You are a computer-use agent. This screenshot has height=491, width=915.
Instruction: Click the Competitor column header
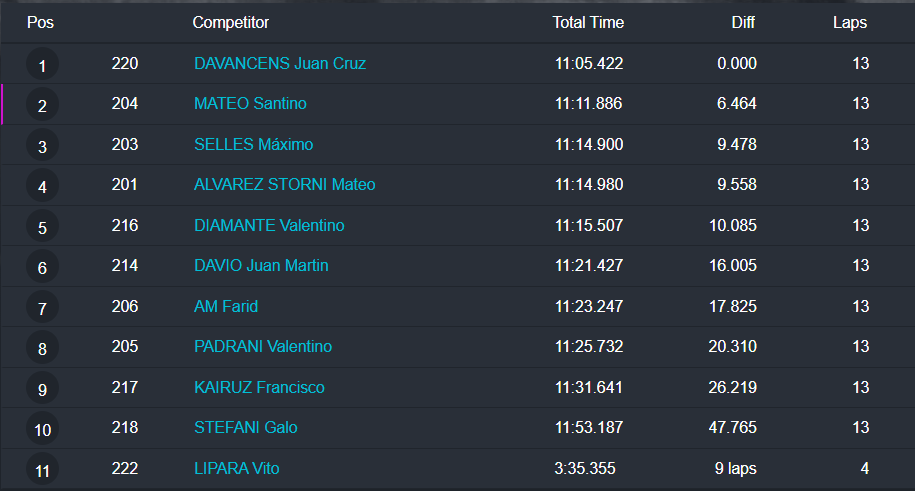tap(230, 22)
